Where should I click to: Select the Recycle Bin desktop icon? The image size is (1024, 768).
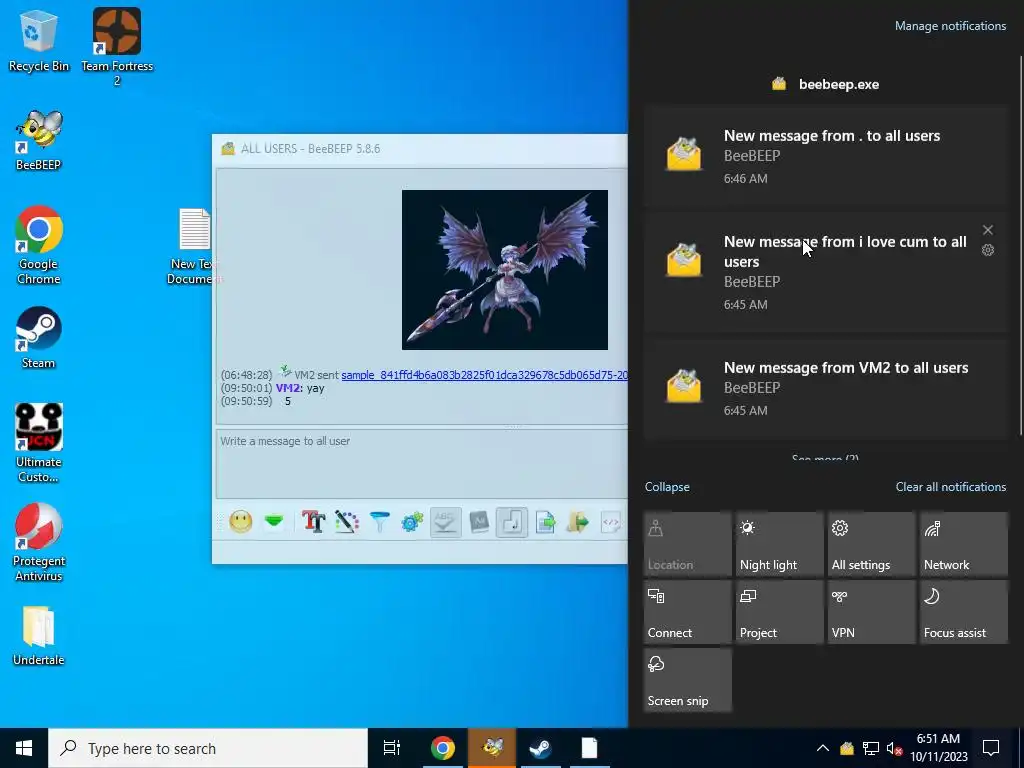[39, 40]
